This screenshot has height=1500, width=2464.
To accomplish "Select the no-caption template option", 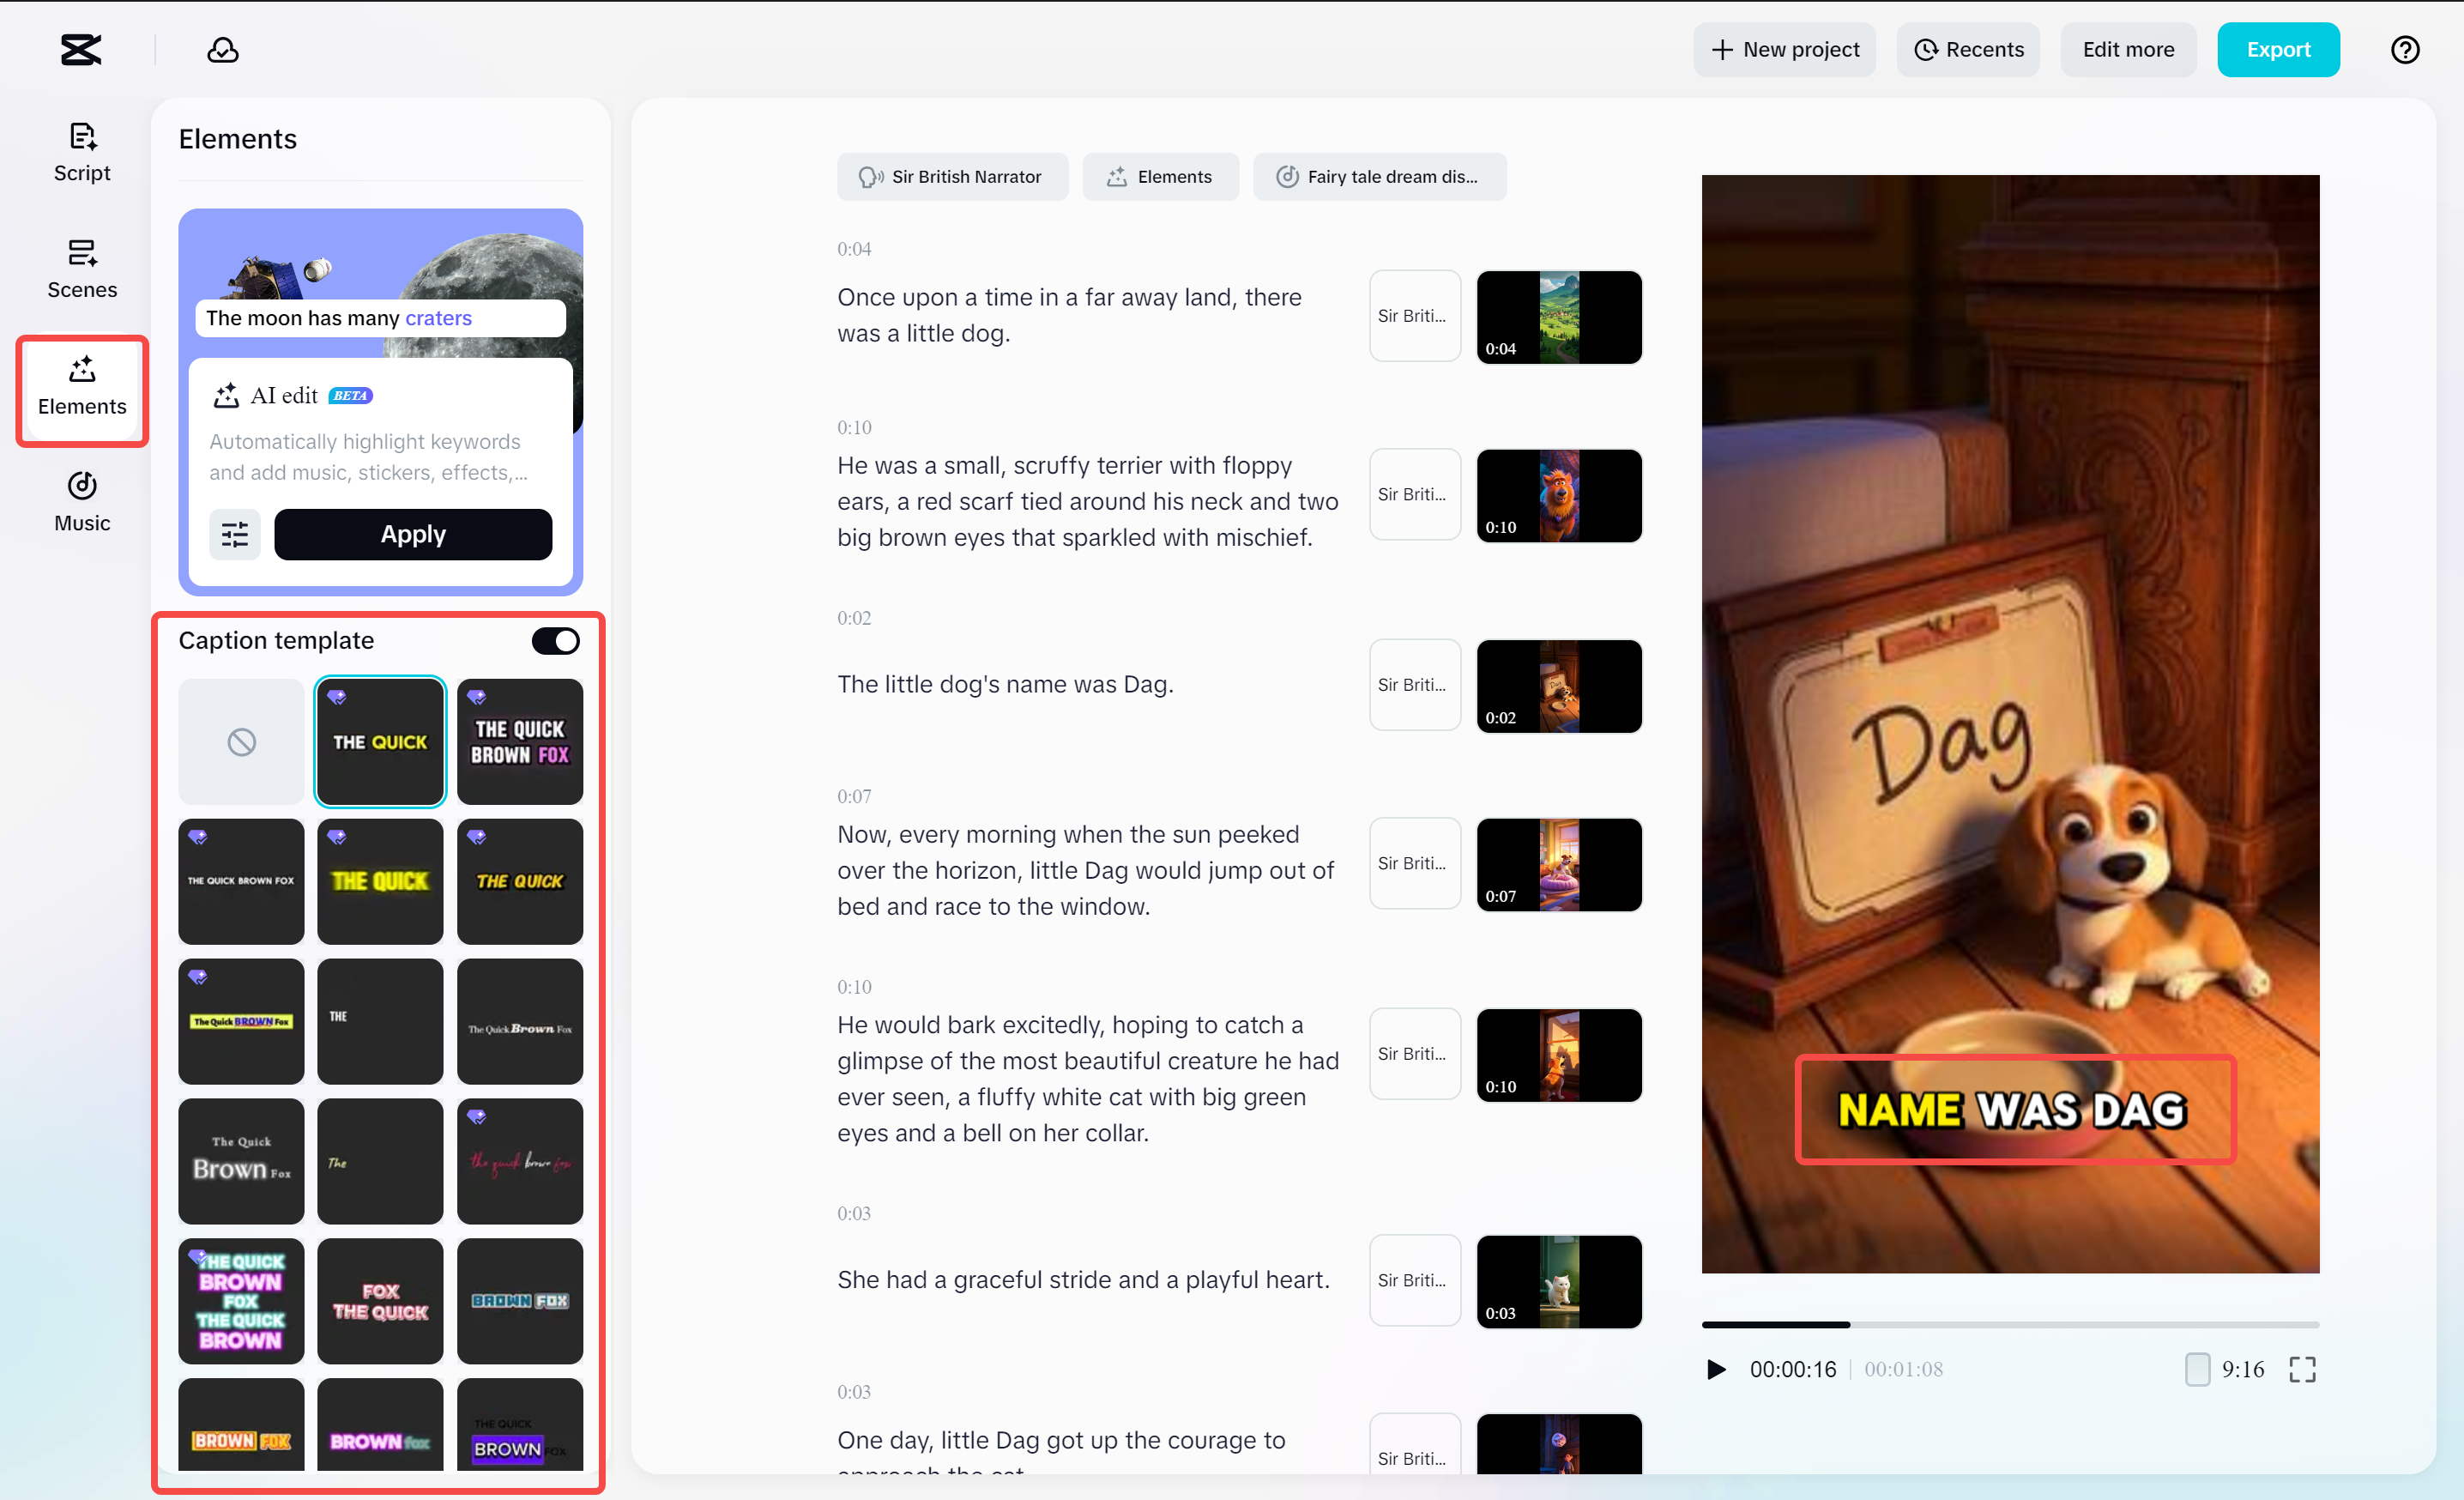I will coord(240,741).
